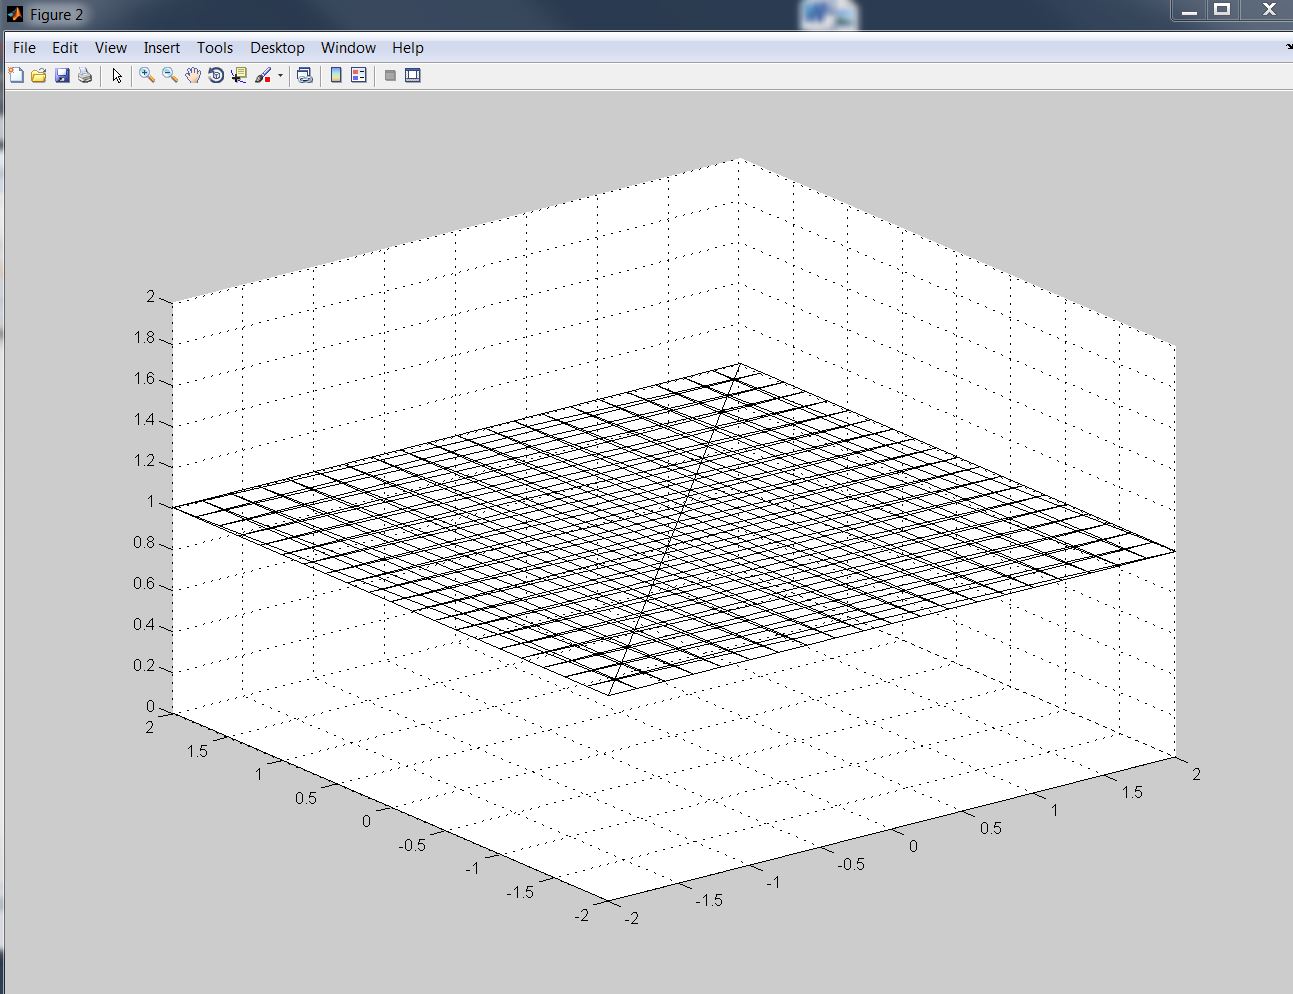Image resolution: width=1293 pixels, height=994 pixels.
Task: Open a file using the folder icon
Action: (x=39, y=75)
